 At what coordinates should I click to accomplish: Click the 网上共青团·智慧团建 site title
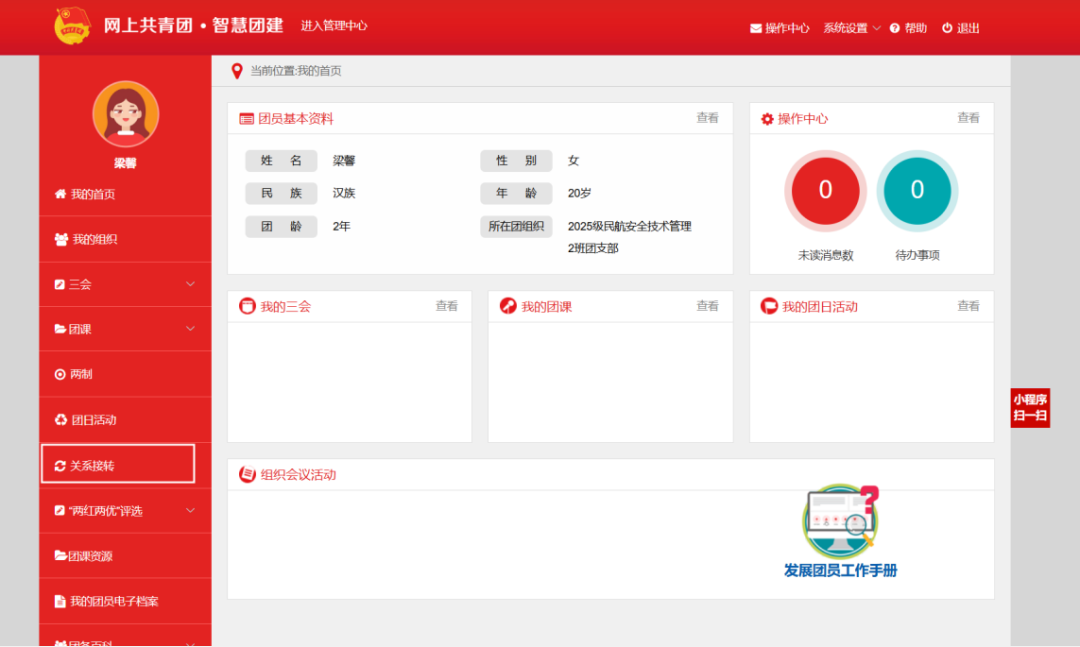[x=194, y=25]
